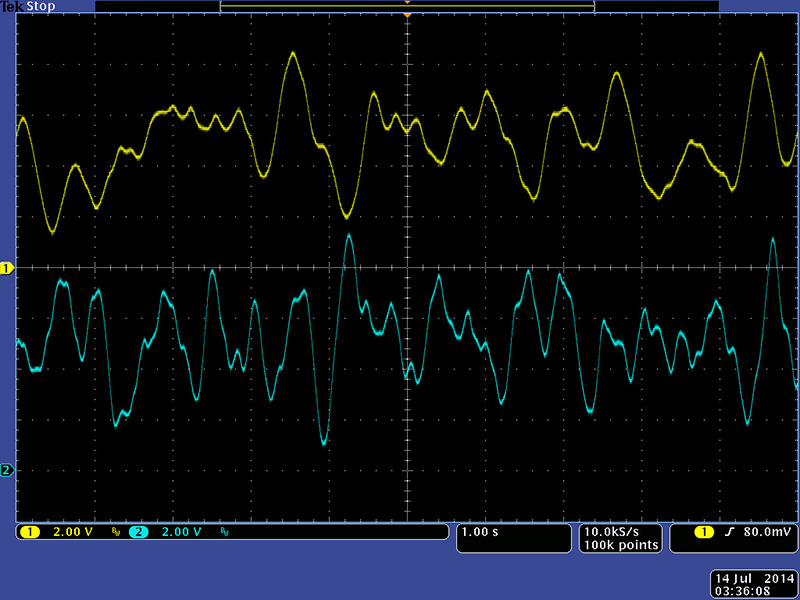Image resolution: width=800 pixels, height=600 pixels.
Task: Click the 10.0kS/s sample rate readout
Action: click(x=620, y=531)
